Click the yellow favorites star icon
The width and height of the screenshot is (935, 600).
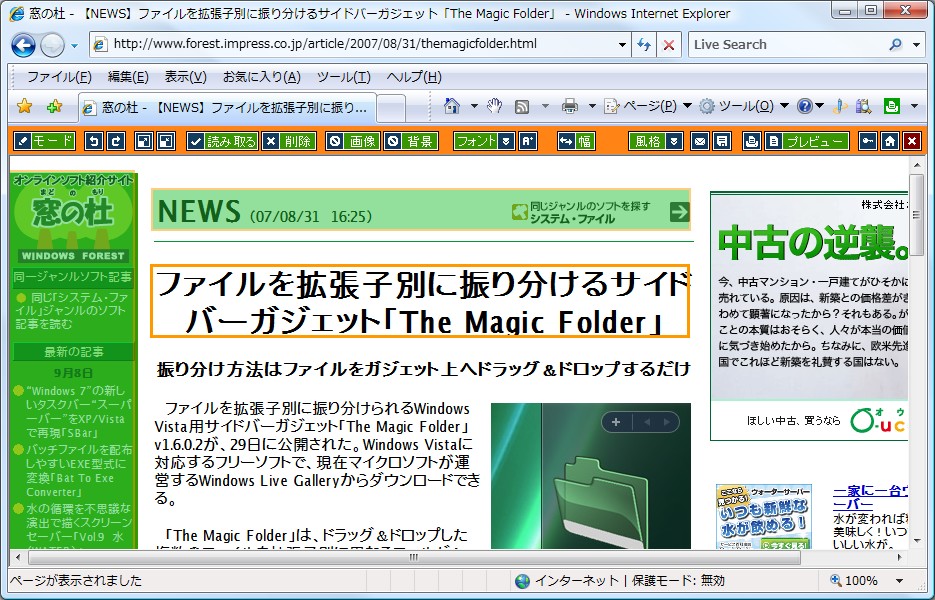click(23, 105)
